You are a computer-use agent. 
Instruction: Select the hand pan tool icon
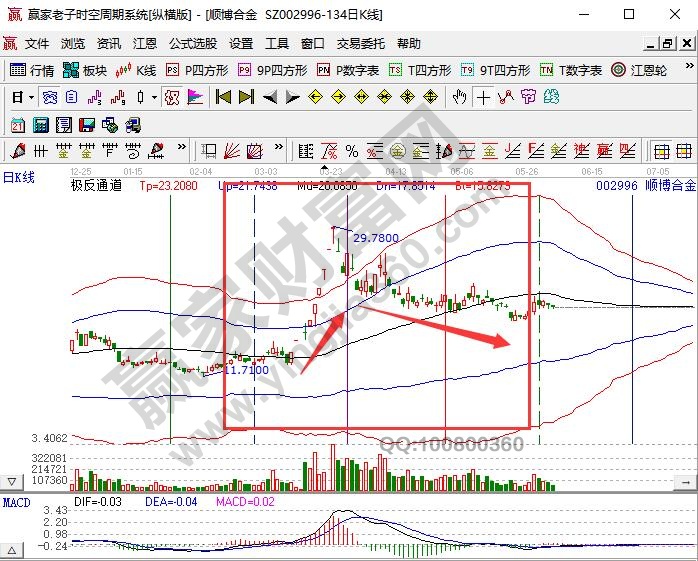click(459, 97)
